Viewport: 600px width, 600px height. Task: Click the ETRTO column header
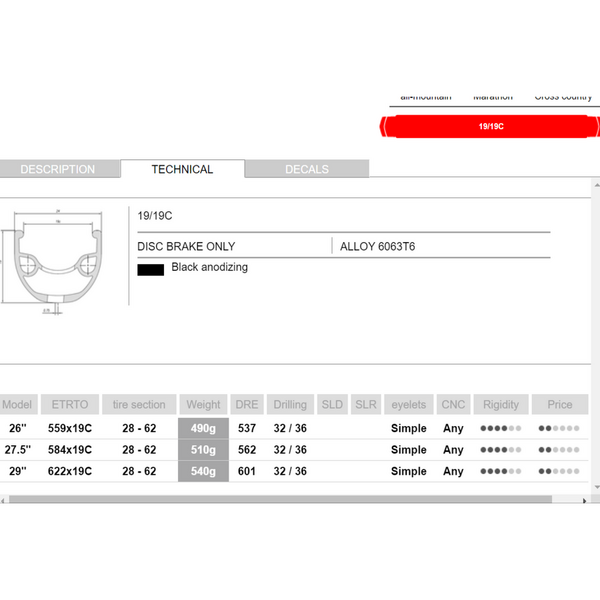69,404
